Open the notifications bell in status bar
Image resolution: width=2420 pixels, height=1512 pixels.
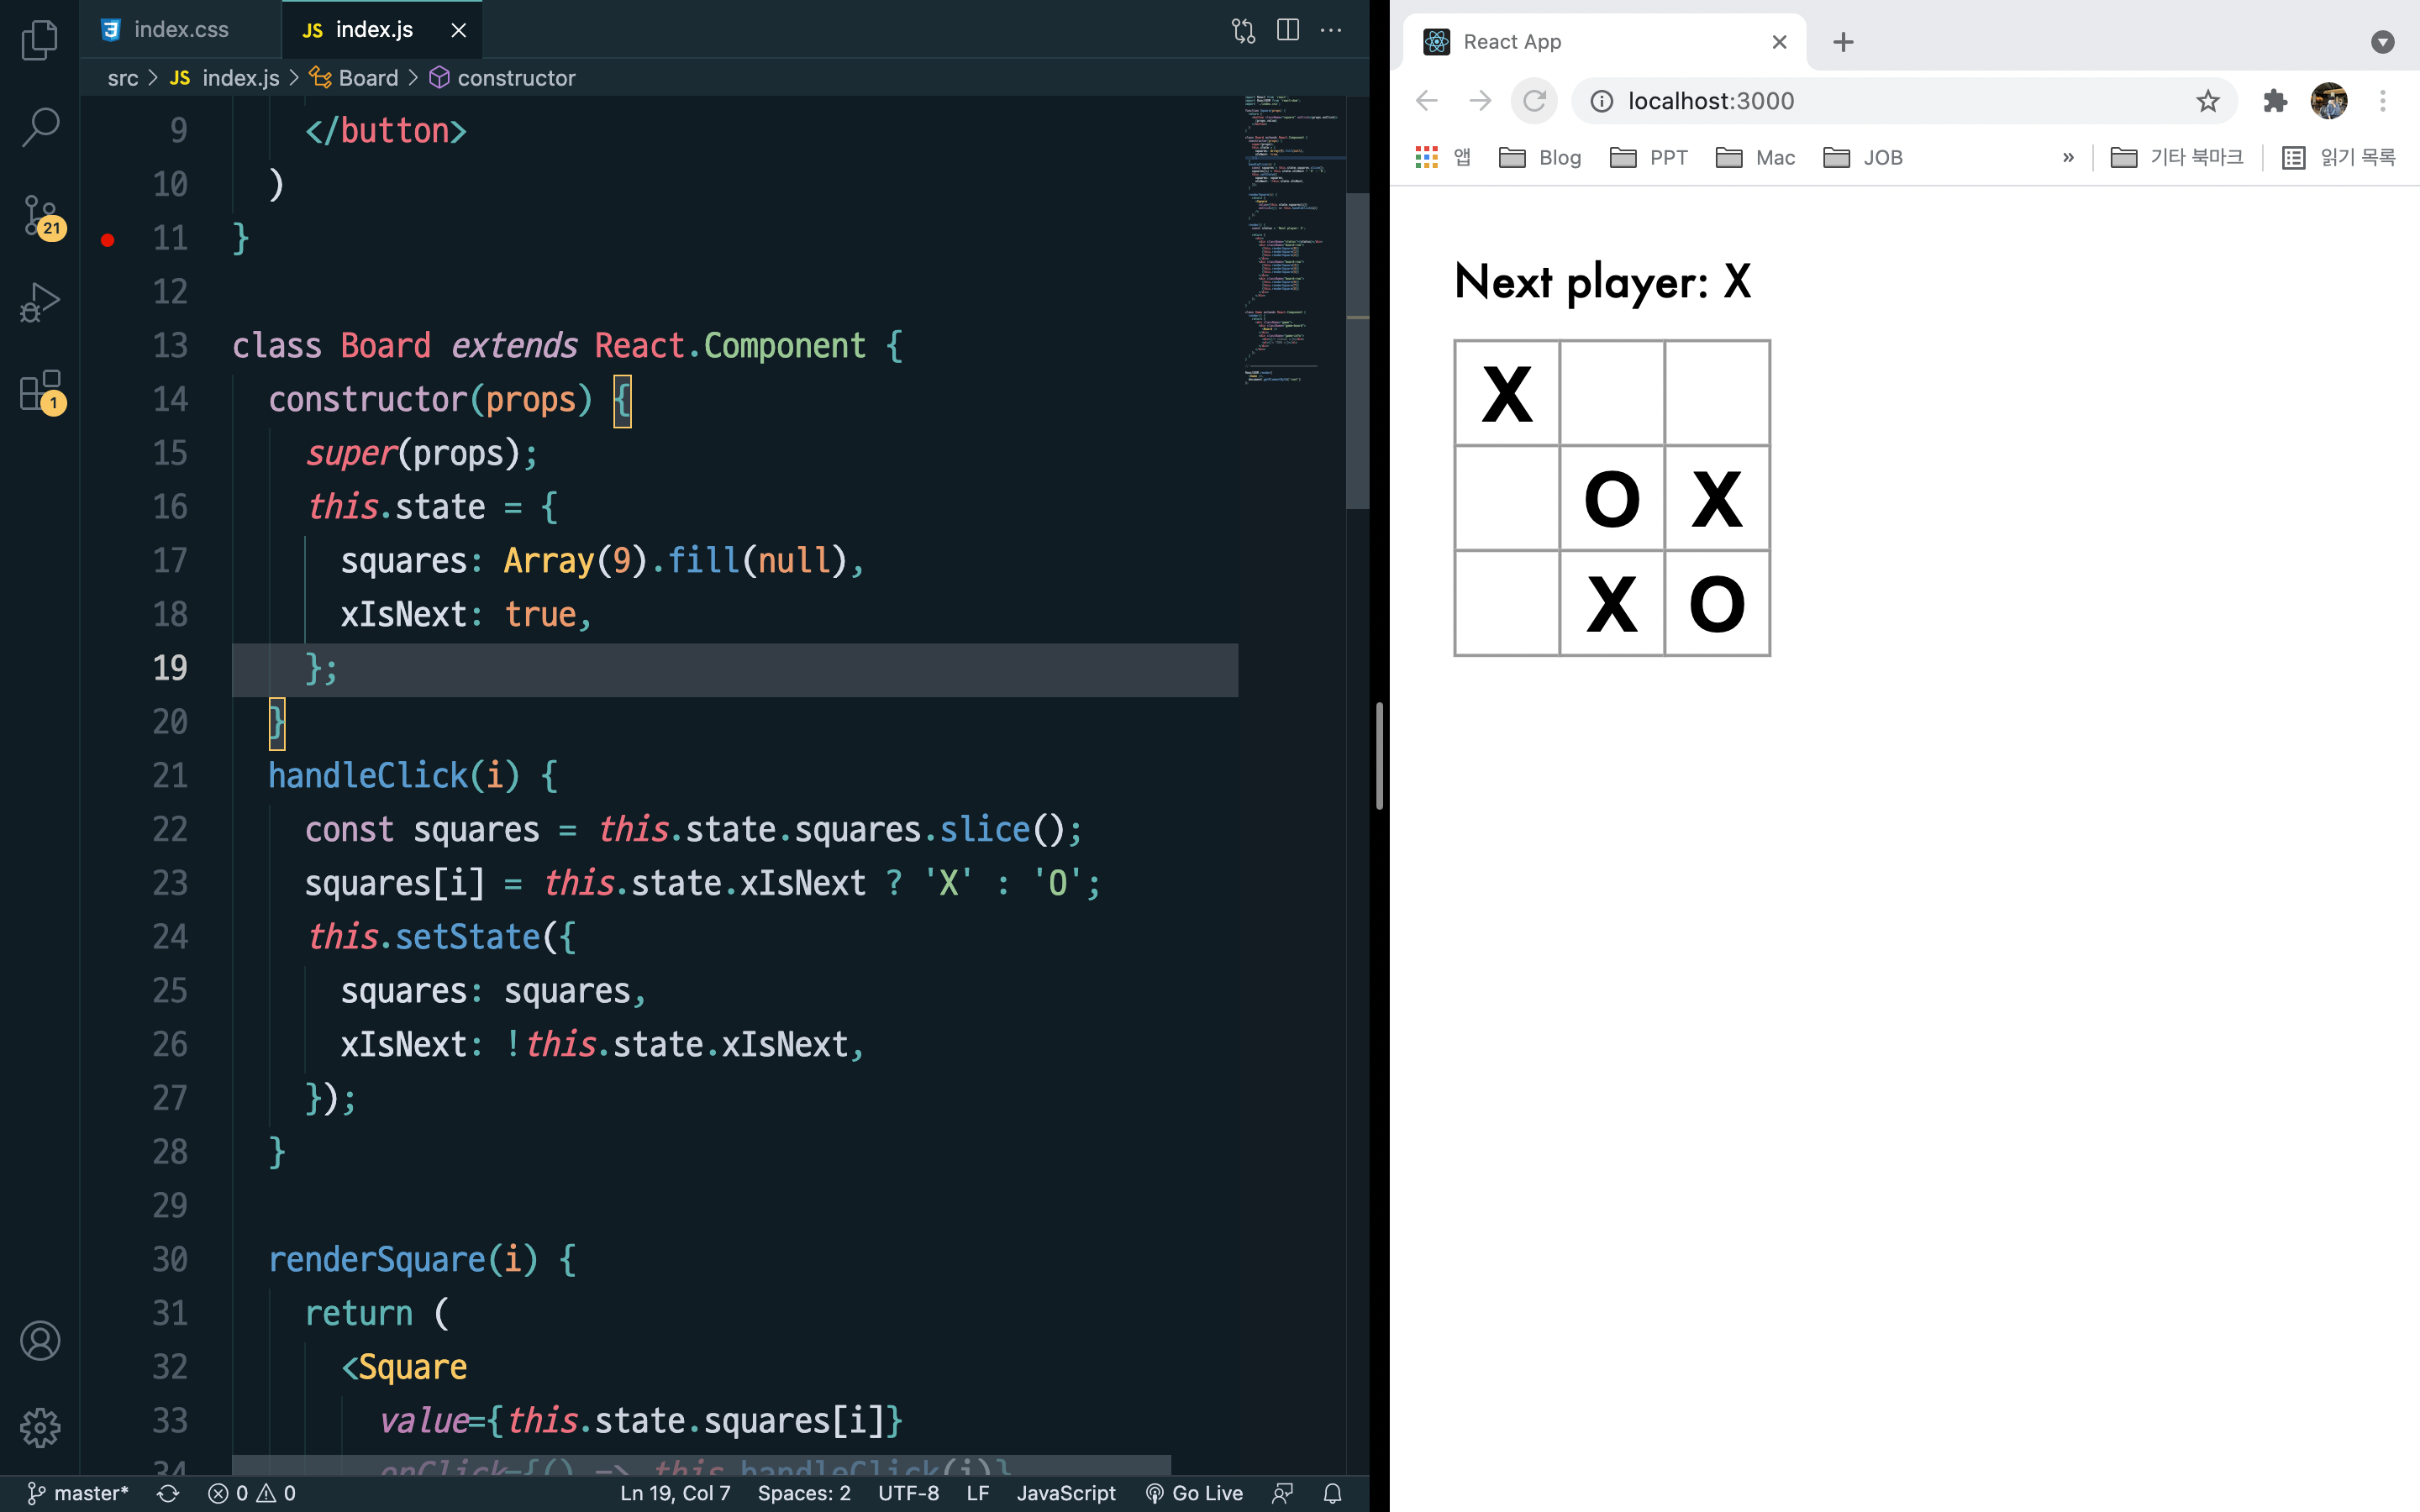[x=1333, y=1493]
